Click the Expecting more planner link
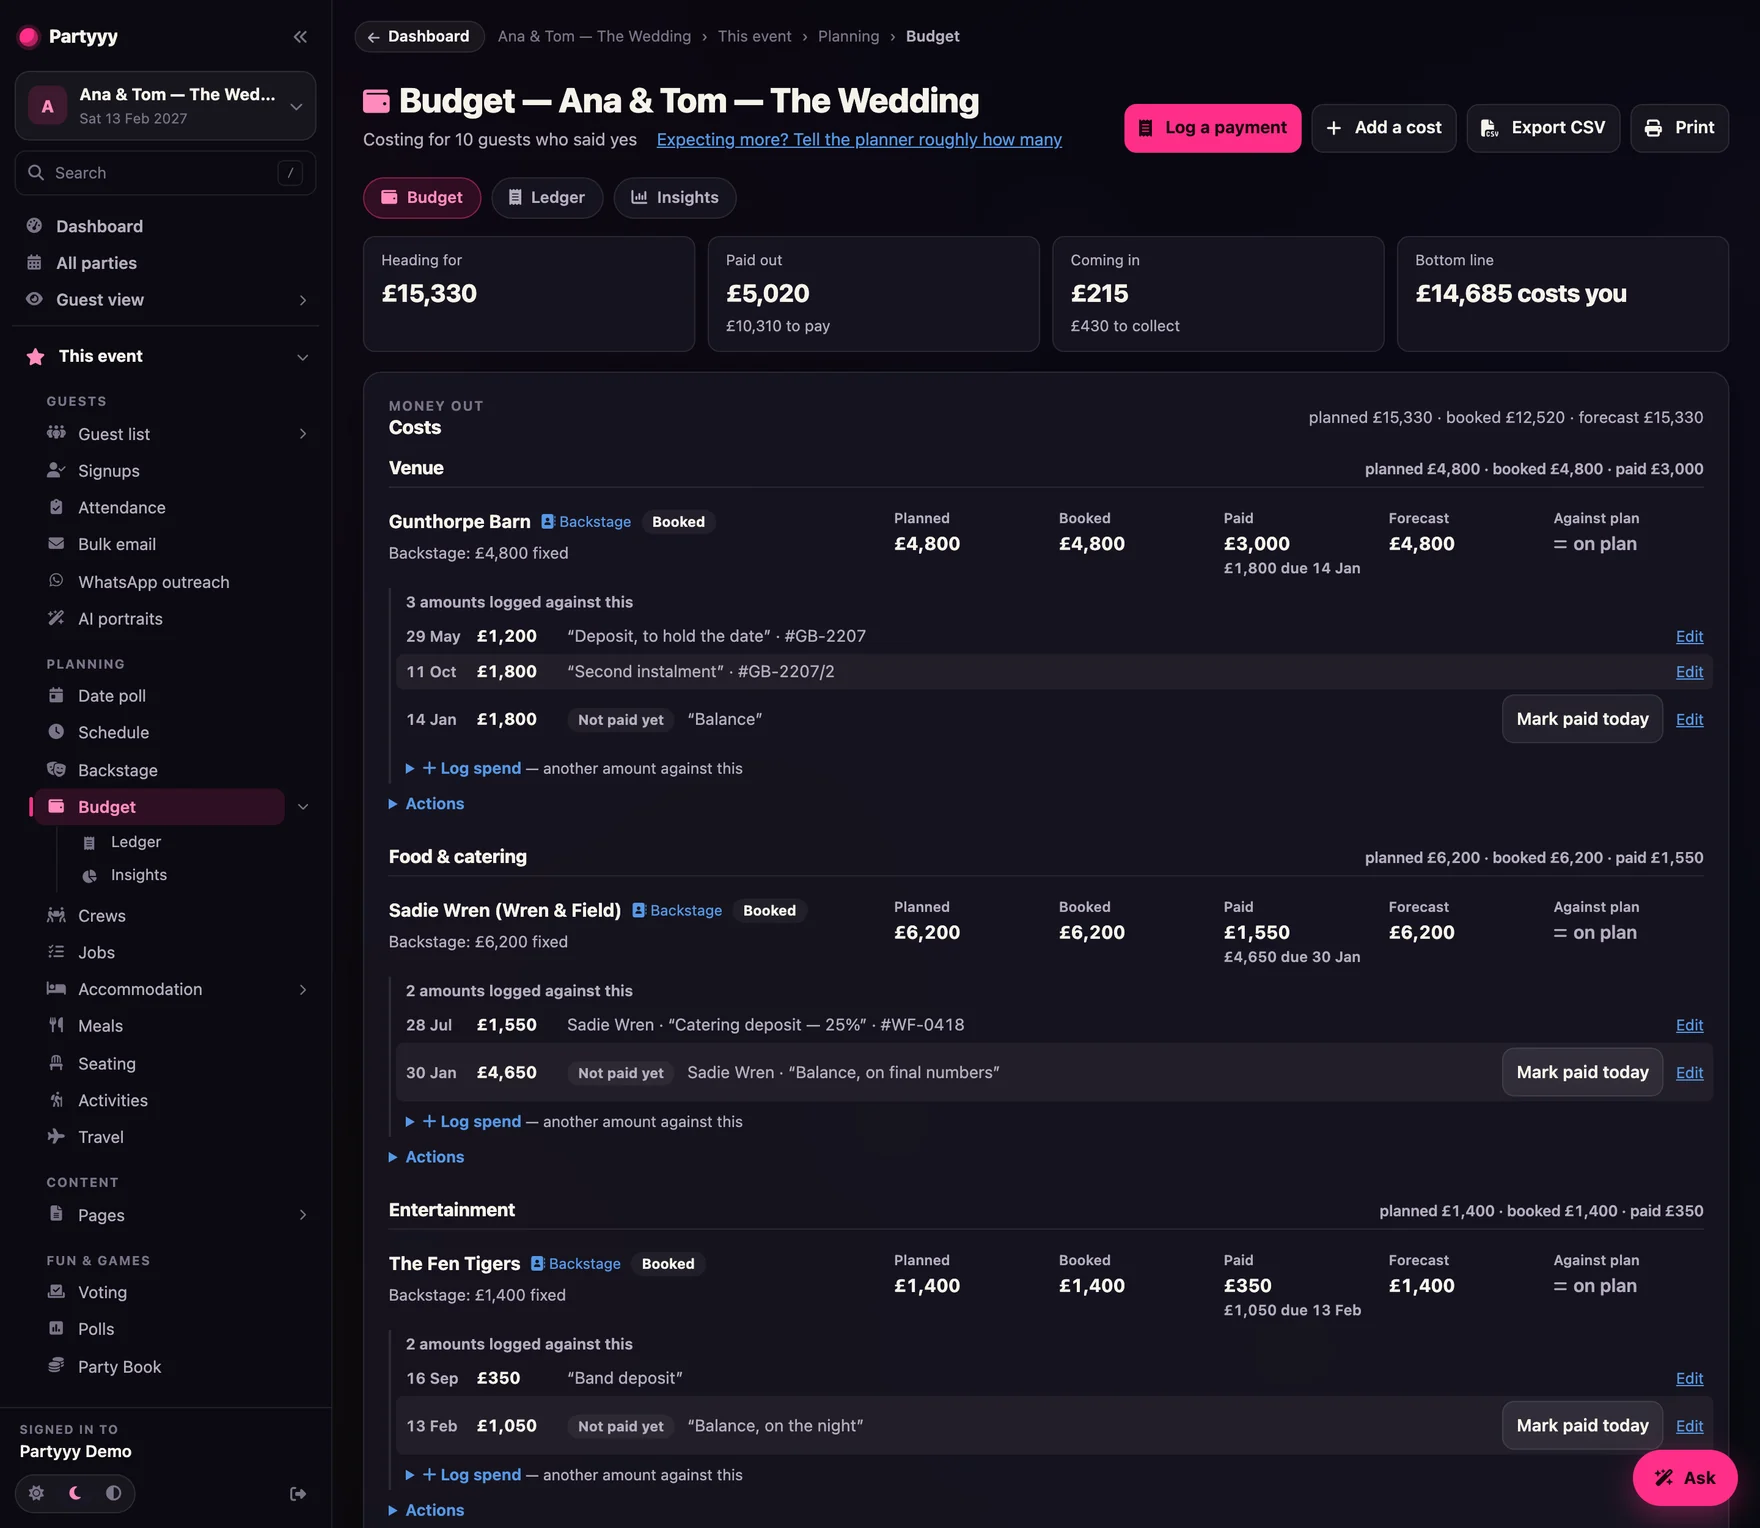This screenshot has height=1528, width=1760. click(859, 140)
